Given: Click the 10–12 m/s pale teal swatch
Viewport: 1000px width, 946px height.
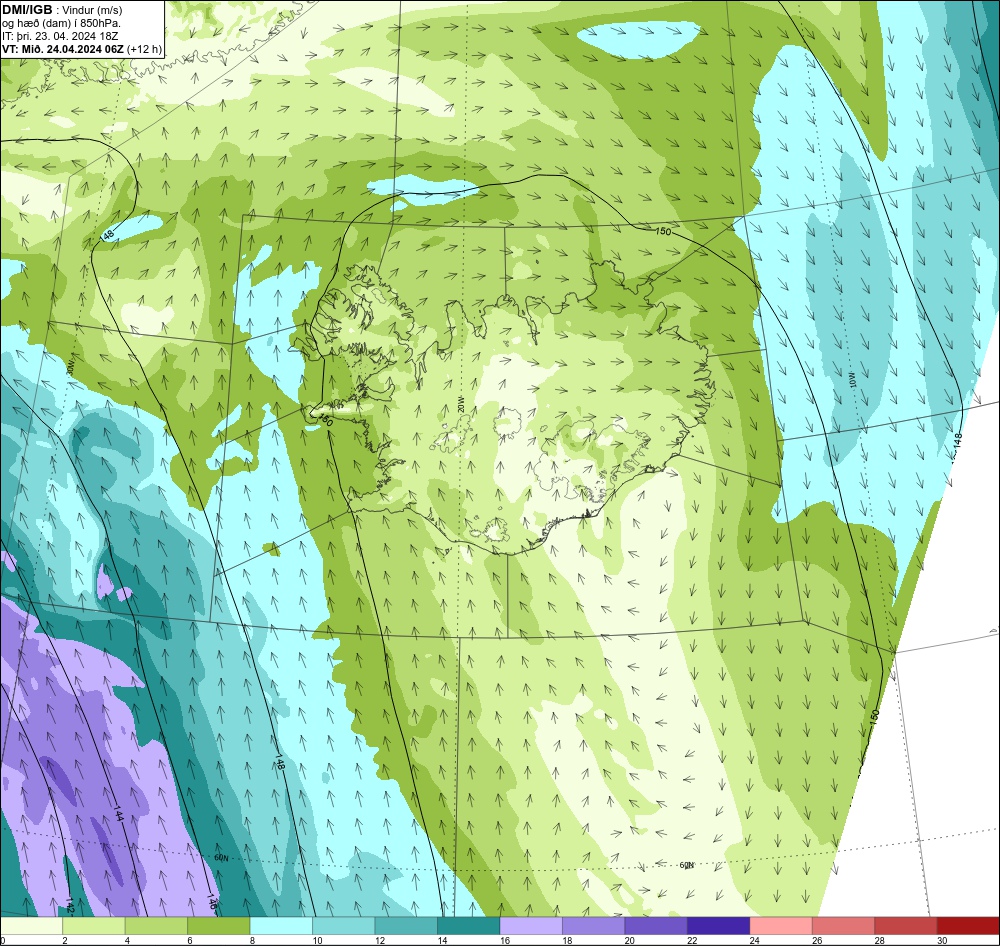Looking at the screenshot, I should (344, 926).
